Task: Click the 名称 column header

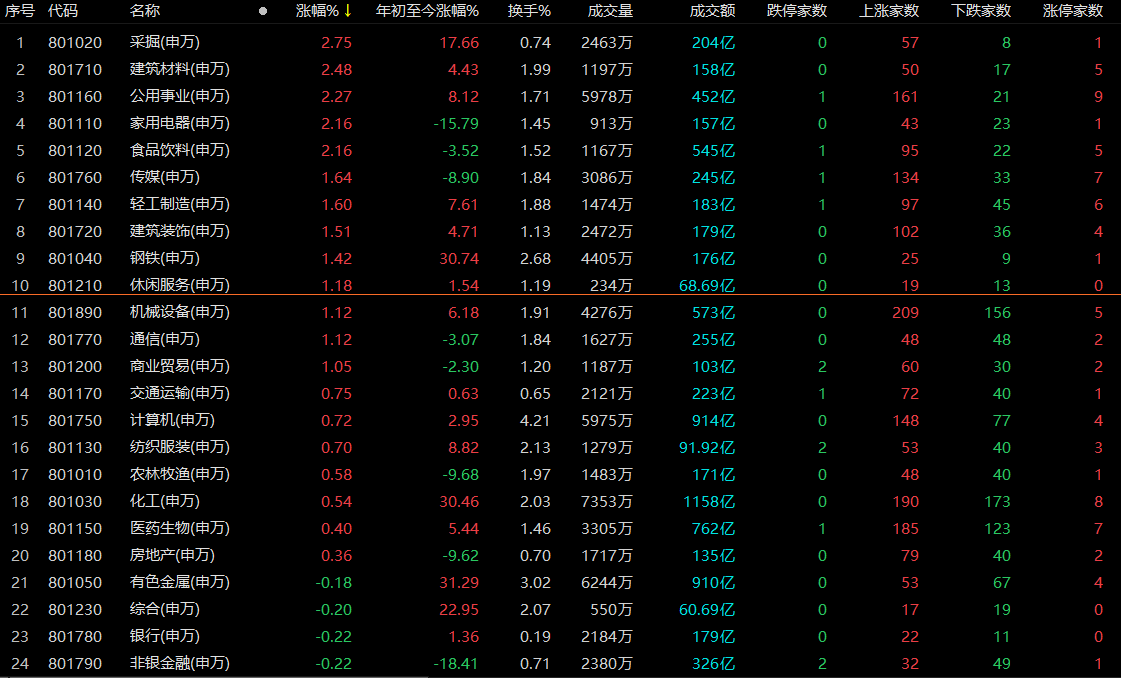Action: pyautogui.click(x=145, y=11)
